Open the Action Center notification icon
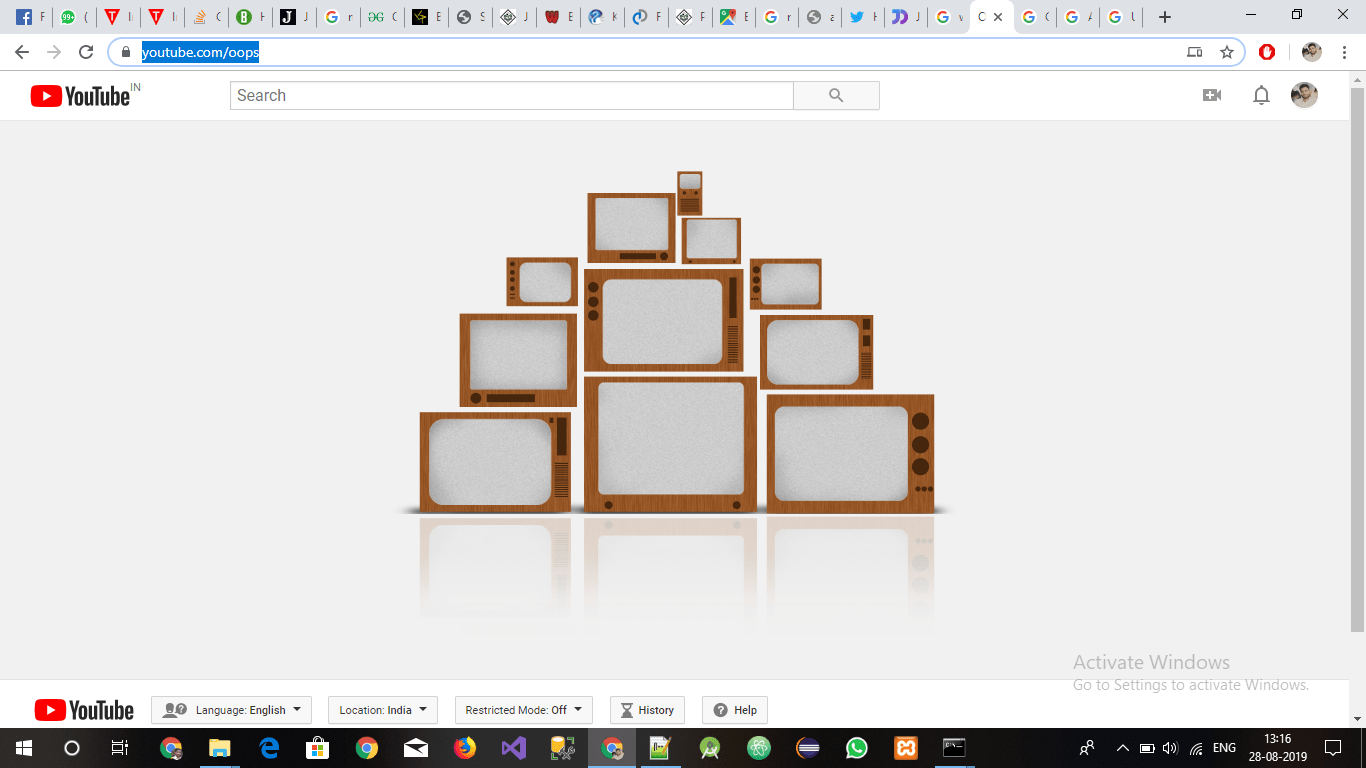Screen dimensions: 1366x768 click(x=1332, y=748)
